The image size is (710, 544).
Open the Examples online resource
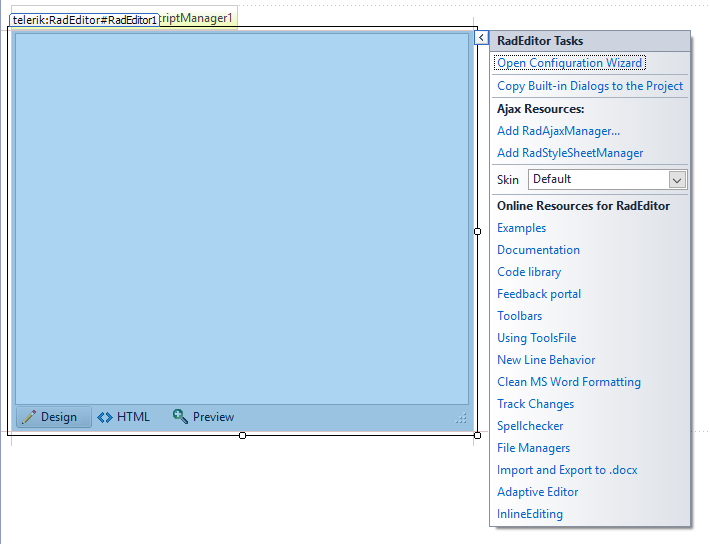tap(521, 228)
